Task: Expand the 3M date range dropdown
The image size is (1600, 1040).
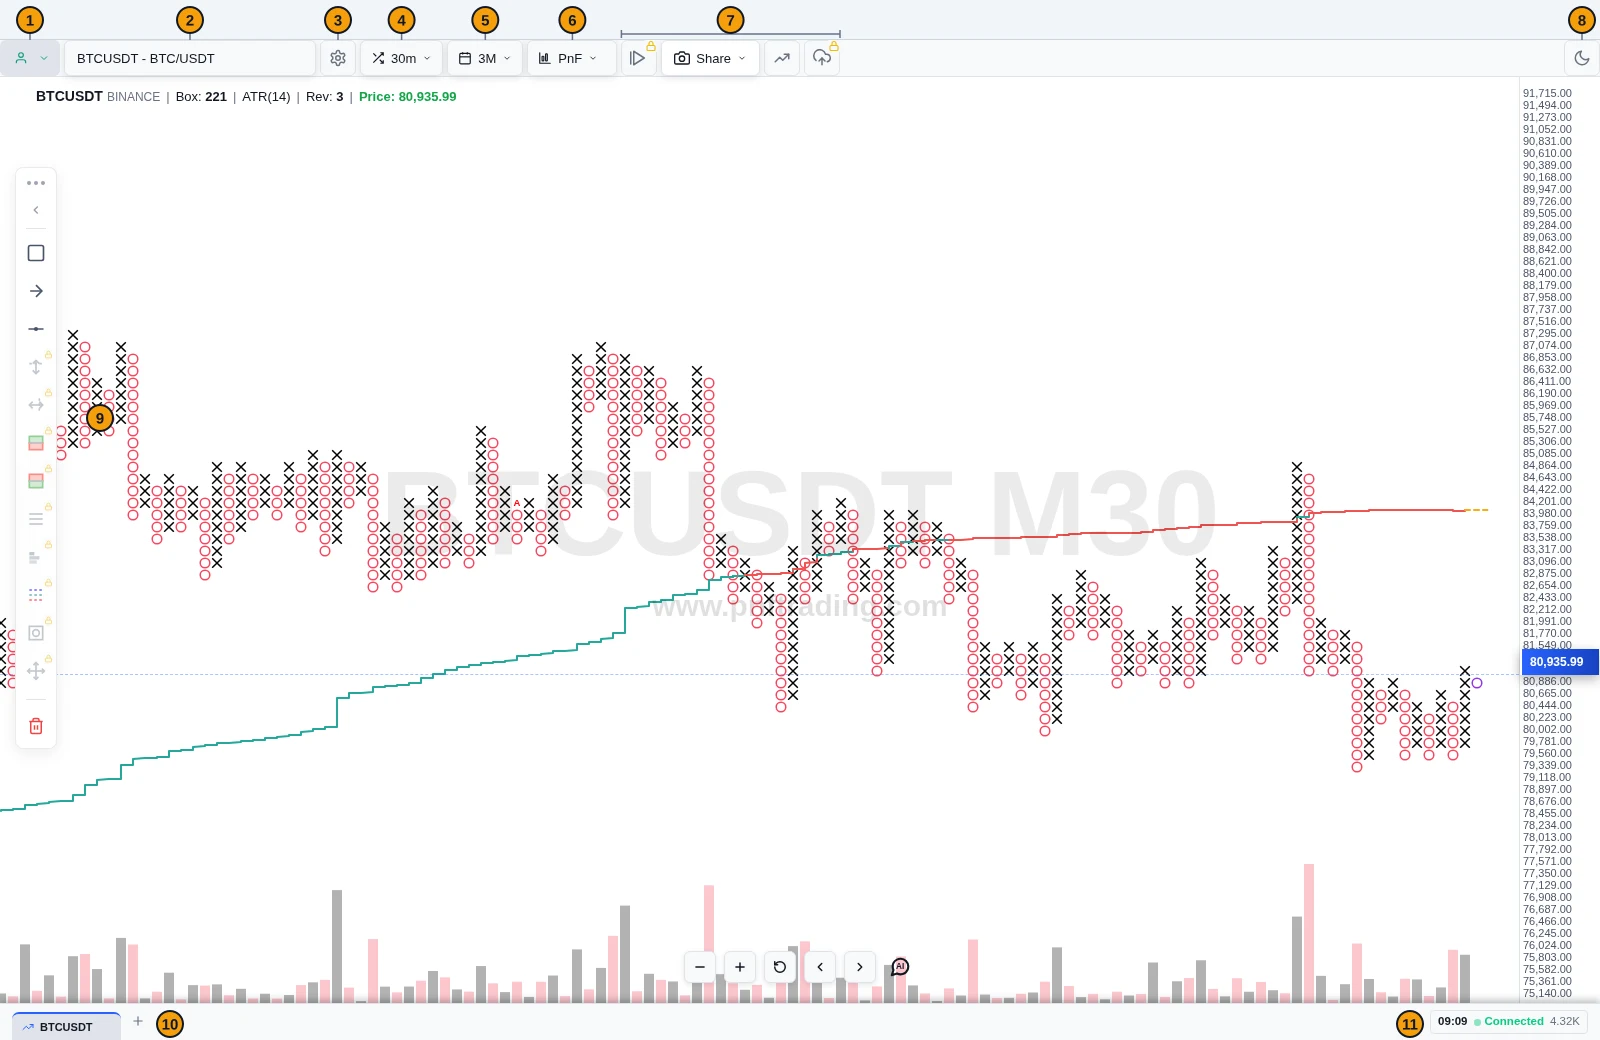Action: [x=485, y=58]
